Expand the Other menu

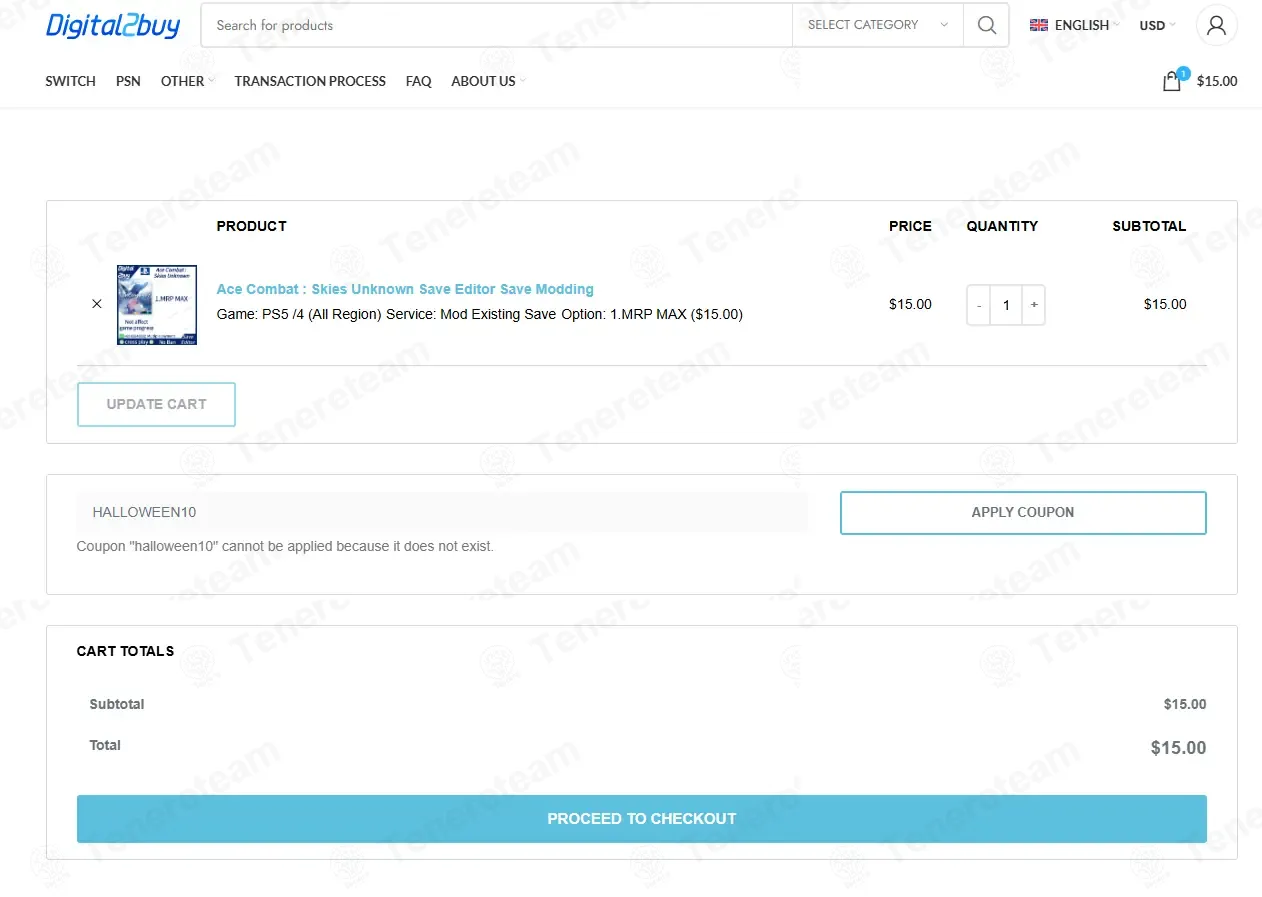pos(187,81)
